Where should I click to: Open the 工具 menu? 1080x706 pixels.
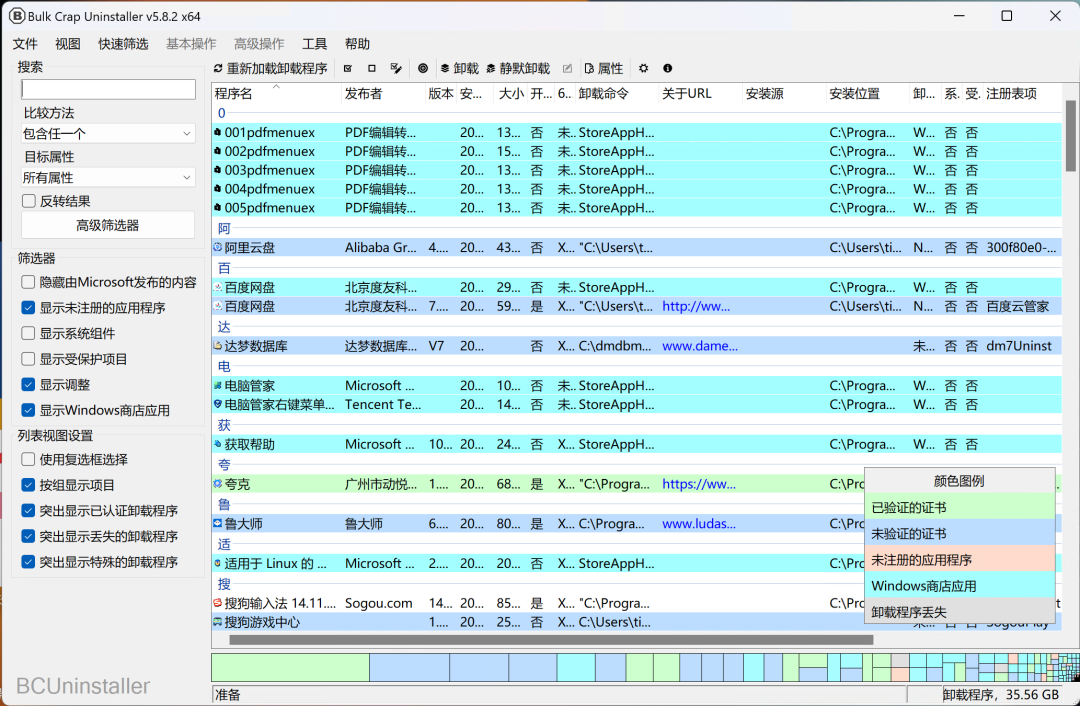[315, 43]
